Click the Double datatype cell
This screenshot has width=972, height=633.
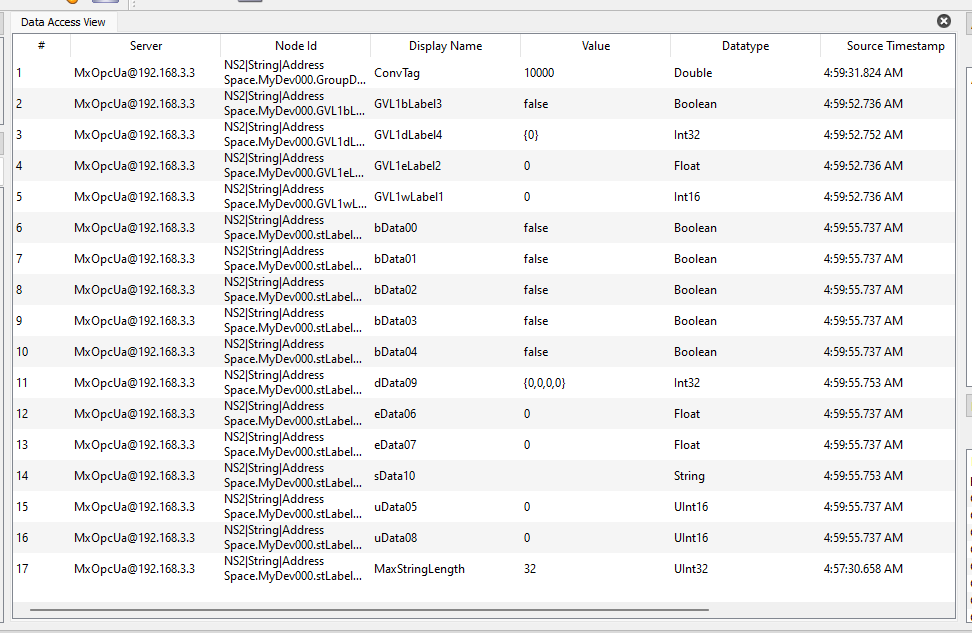tap(692, 73)
